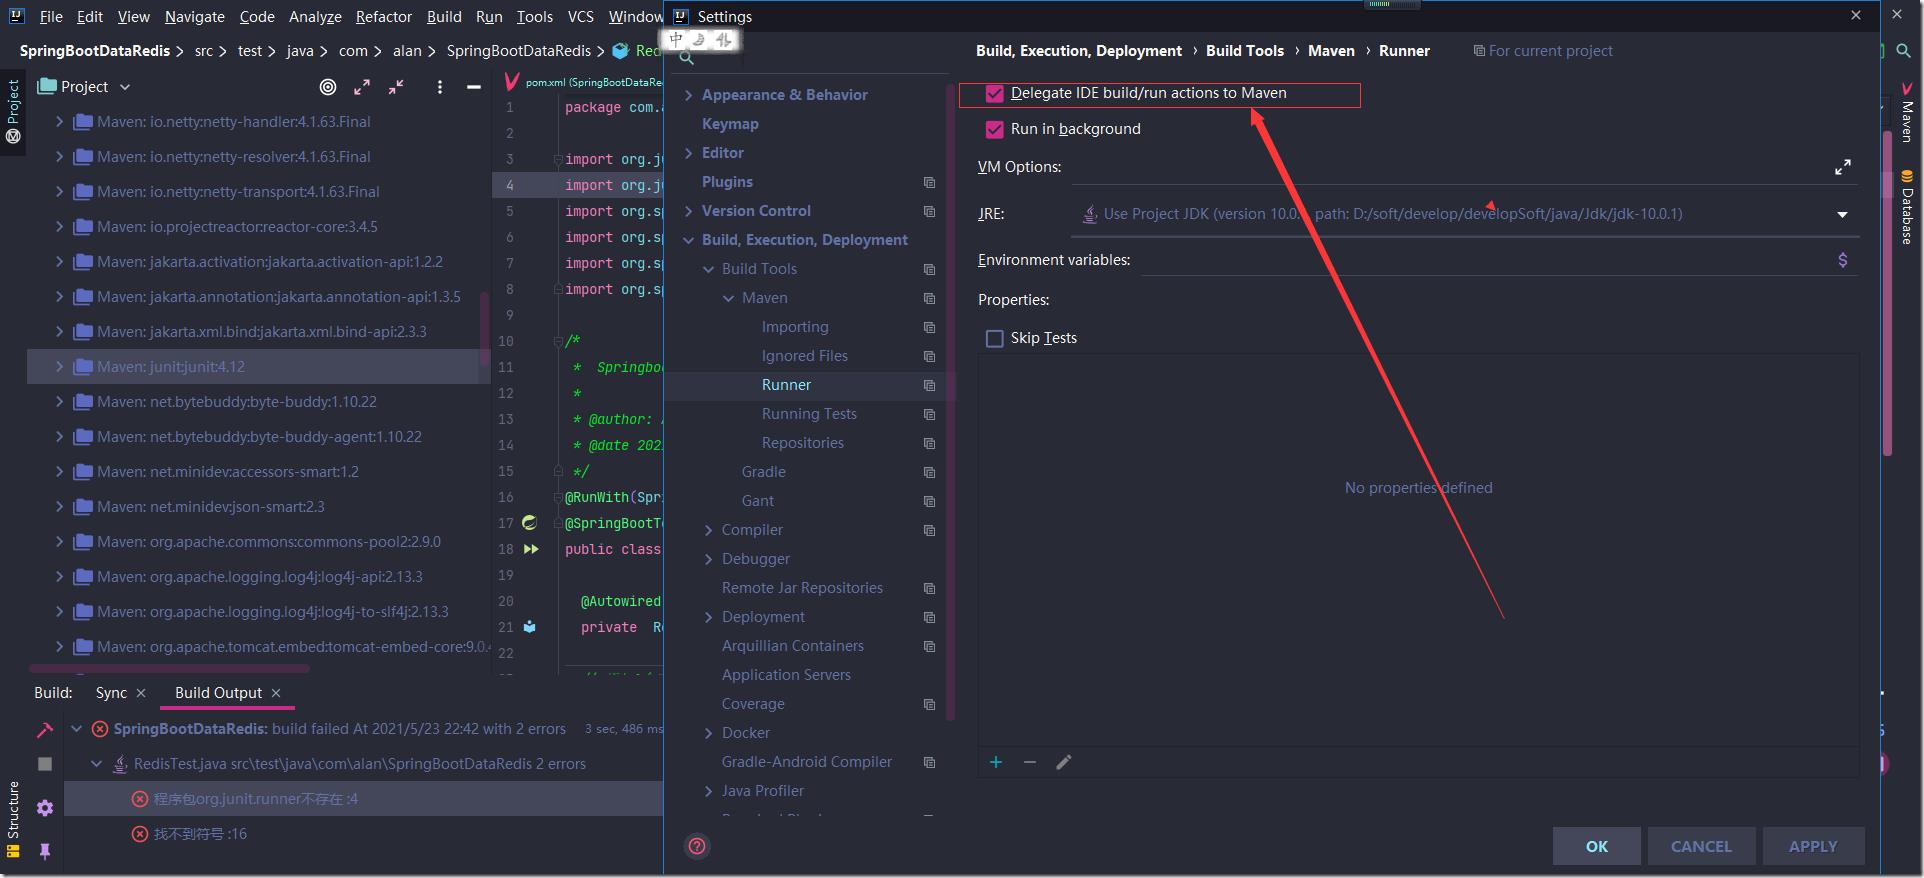The image size is (1924, 878).
Task: Expand the VM Options field
Action: (x=1843, y=167)
